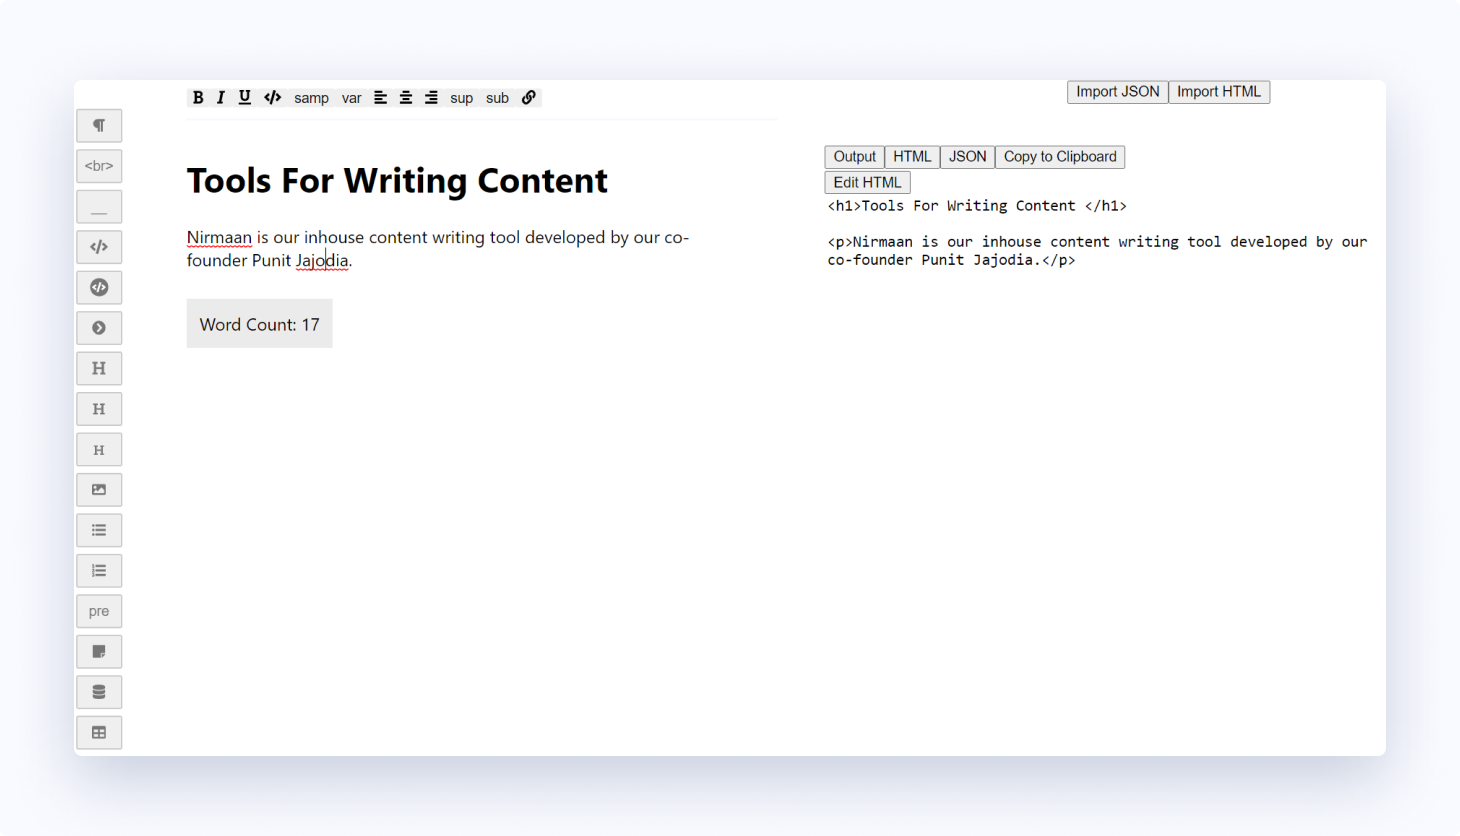Switch to the JSON output tab
This screenshot has height=836, width=1460.
click(966, 156)
